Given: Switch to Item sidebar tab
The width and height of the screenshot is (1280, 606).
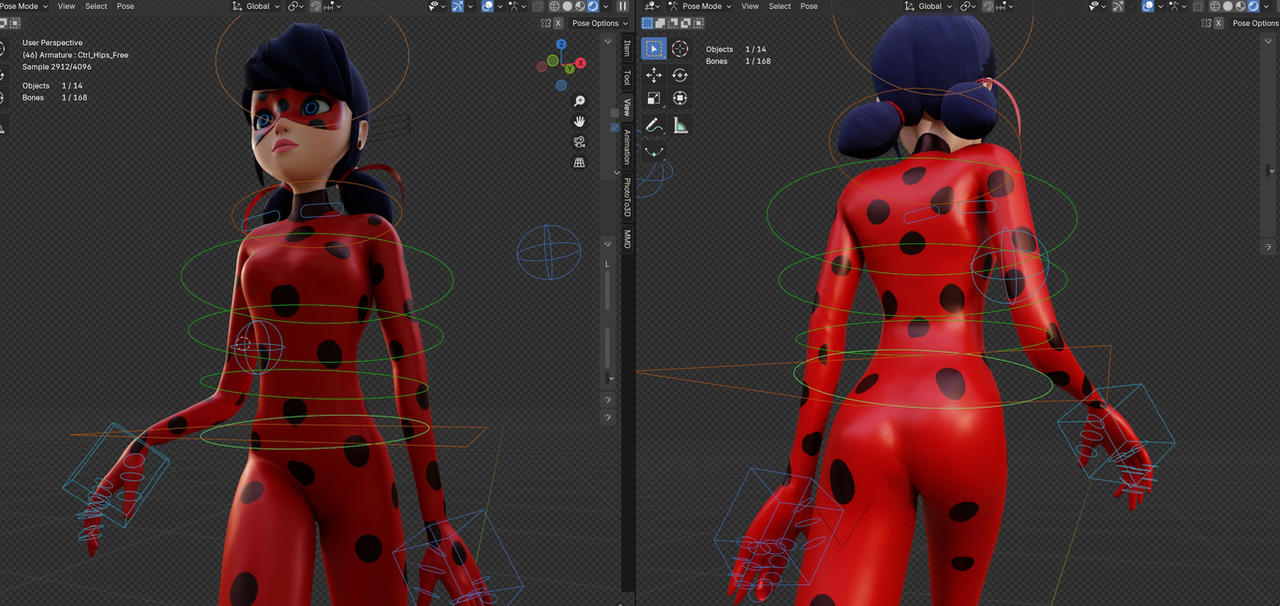Looking at the screenshot, I should [x=627, y=48].
